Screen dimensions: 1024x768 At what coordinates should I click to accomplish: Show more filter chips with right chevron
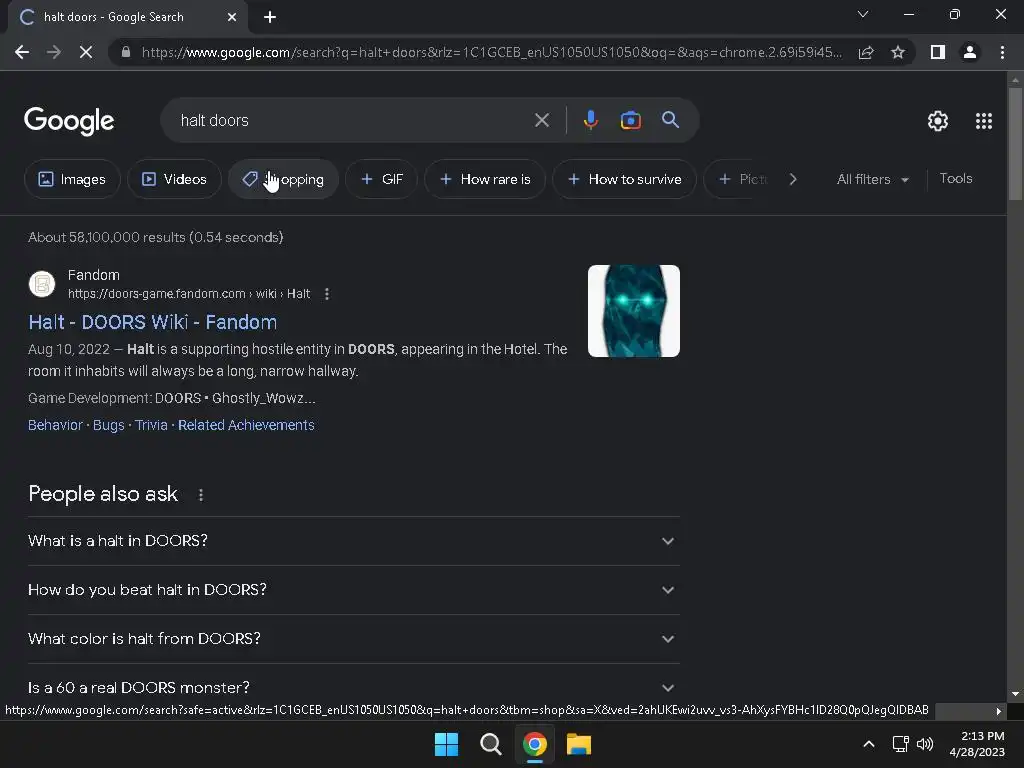(793, 179)
